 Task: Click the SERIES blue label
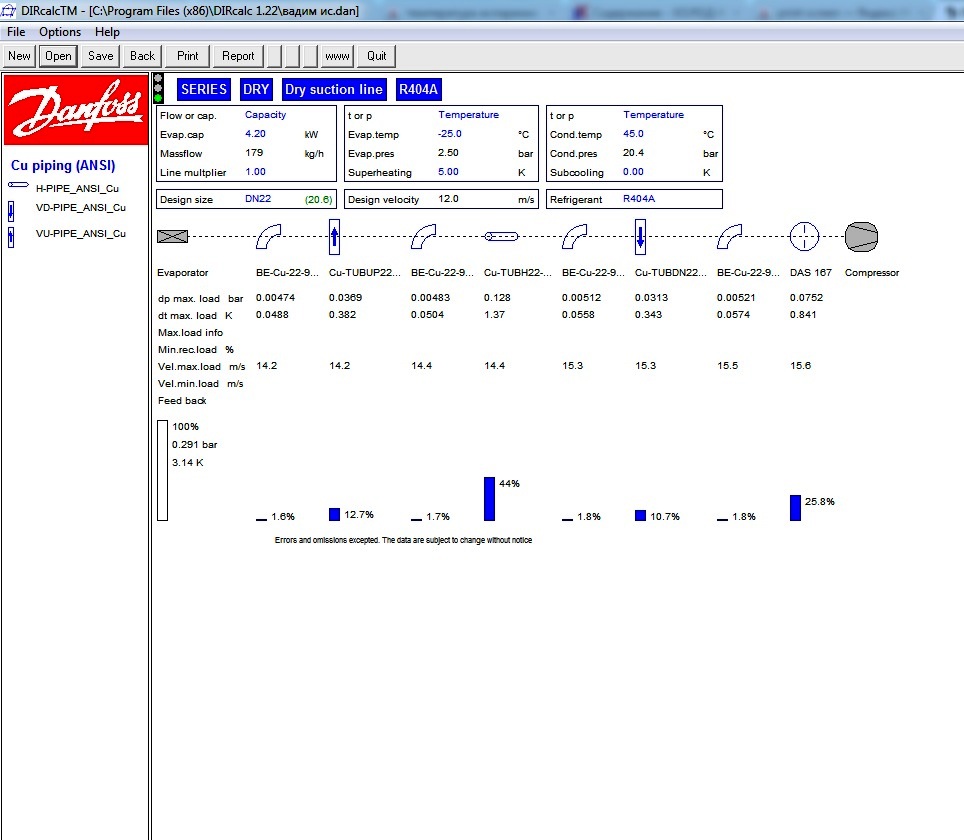pyautogui.click(x=203, y=89)
